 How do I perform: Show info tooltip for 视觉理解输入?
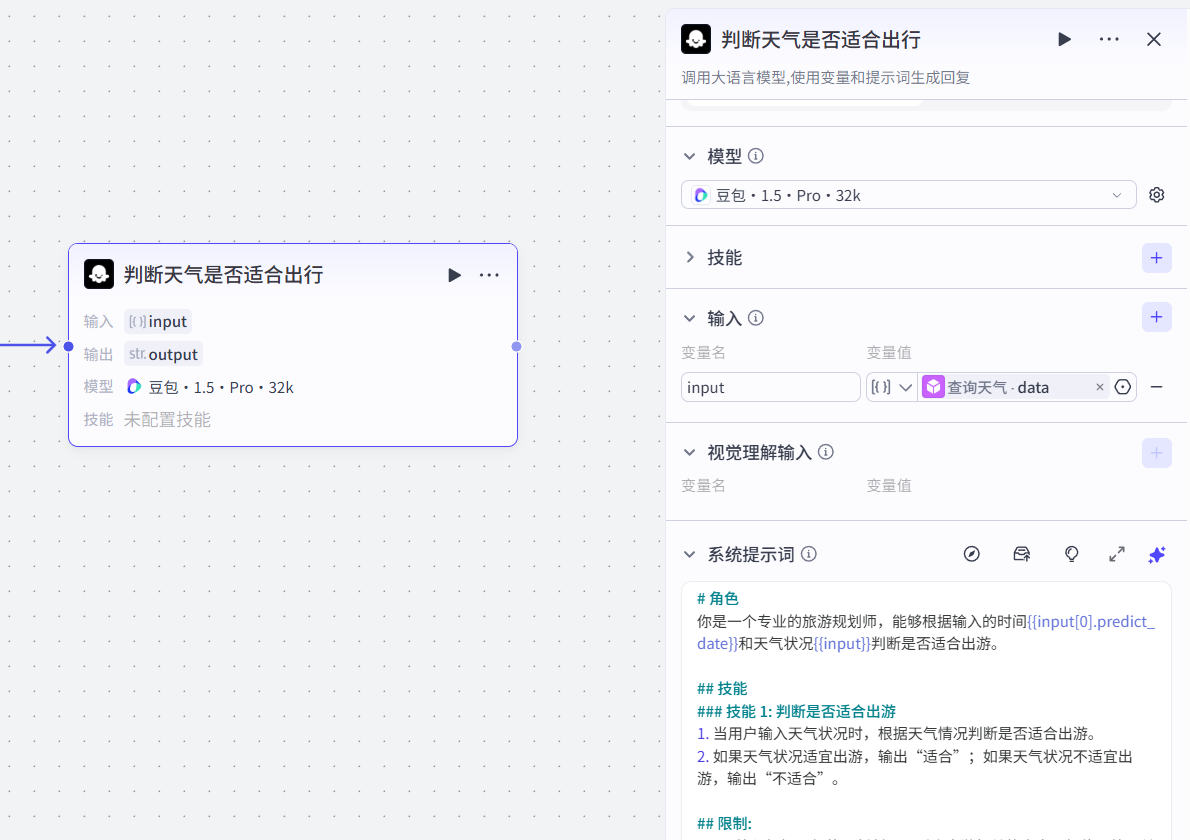826,452
